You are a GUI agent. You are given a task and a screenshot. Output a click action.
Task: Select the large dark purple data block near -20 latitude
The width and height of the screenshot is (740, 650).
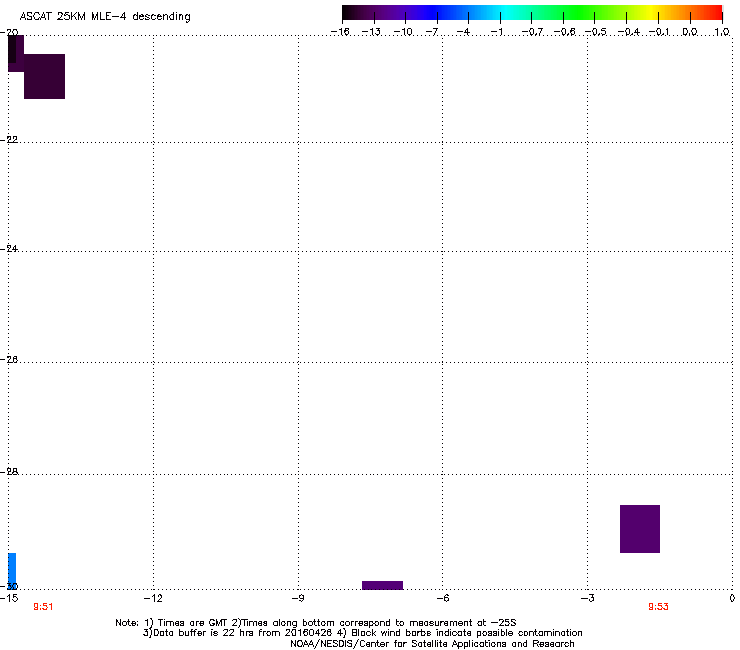(x=44, y=76)
